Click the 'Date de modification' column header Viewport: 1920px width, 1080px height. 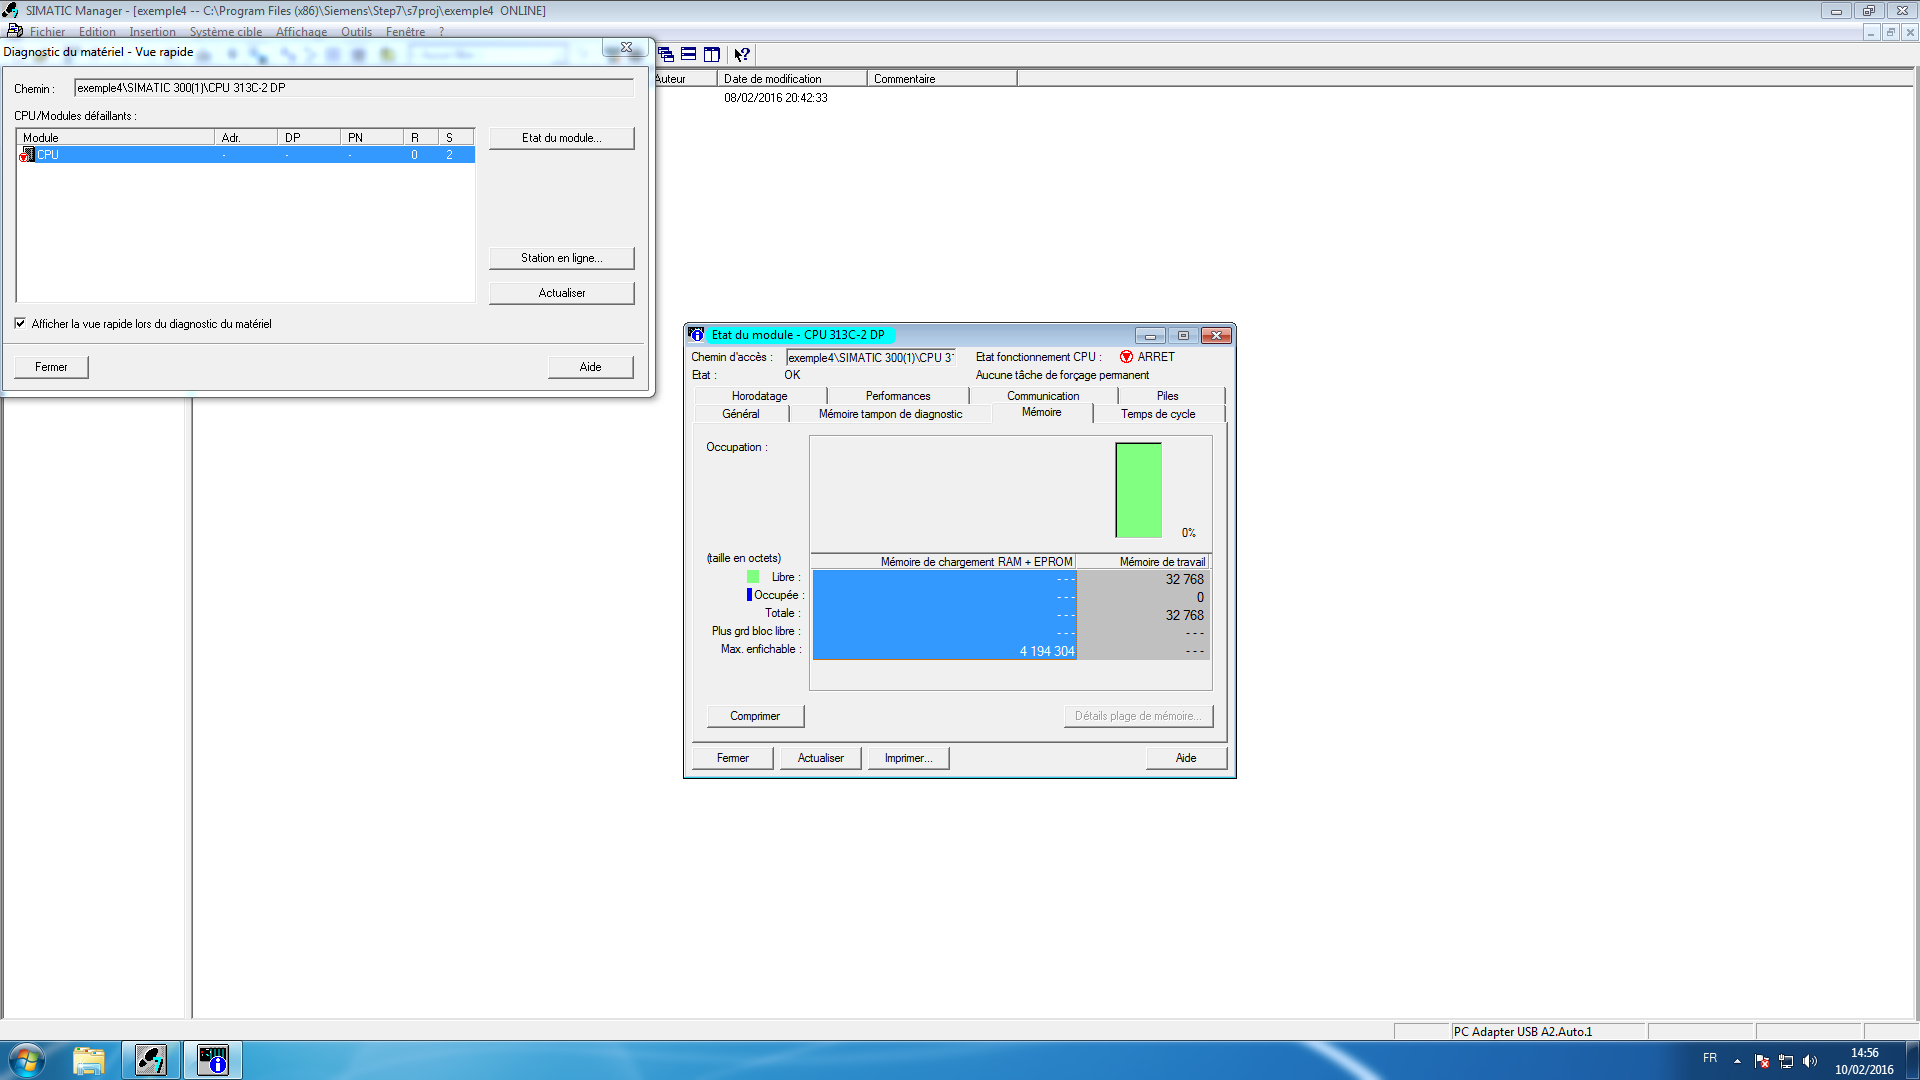(x=790, y=79)
